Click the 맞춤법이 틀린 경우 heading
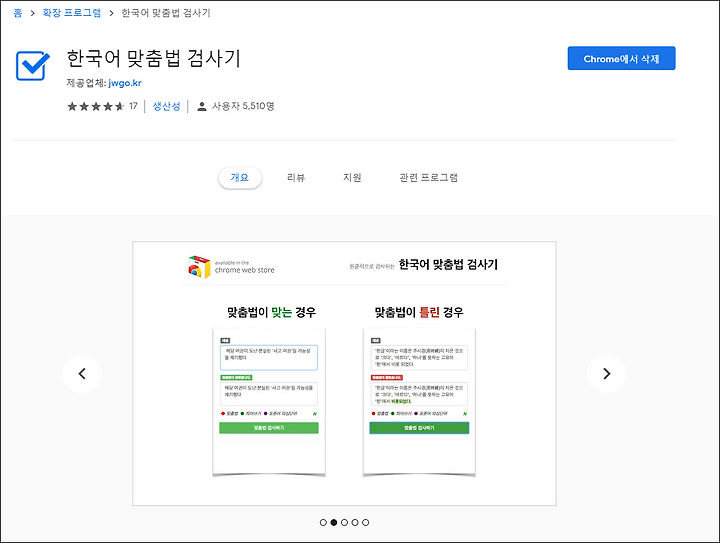This screenshot has width=720, height=543. [419, 313]
